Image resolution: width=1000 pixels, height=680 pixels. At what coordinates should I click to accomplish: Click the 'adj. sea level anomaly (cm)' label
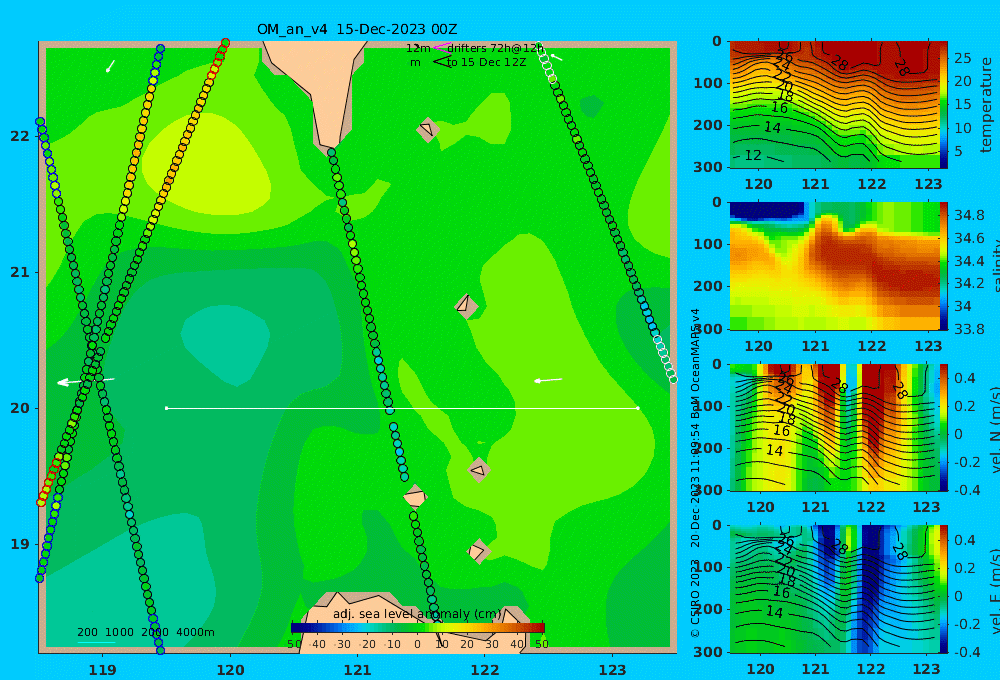click(418, 614)
